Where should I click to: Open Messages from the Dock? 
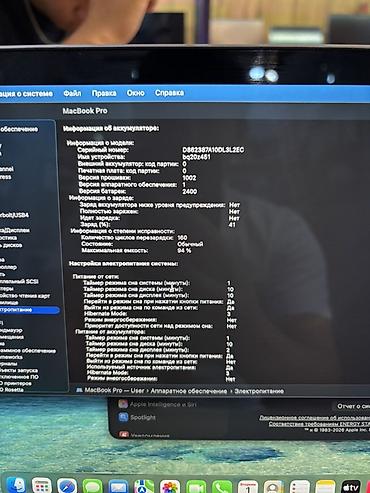92,487
